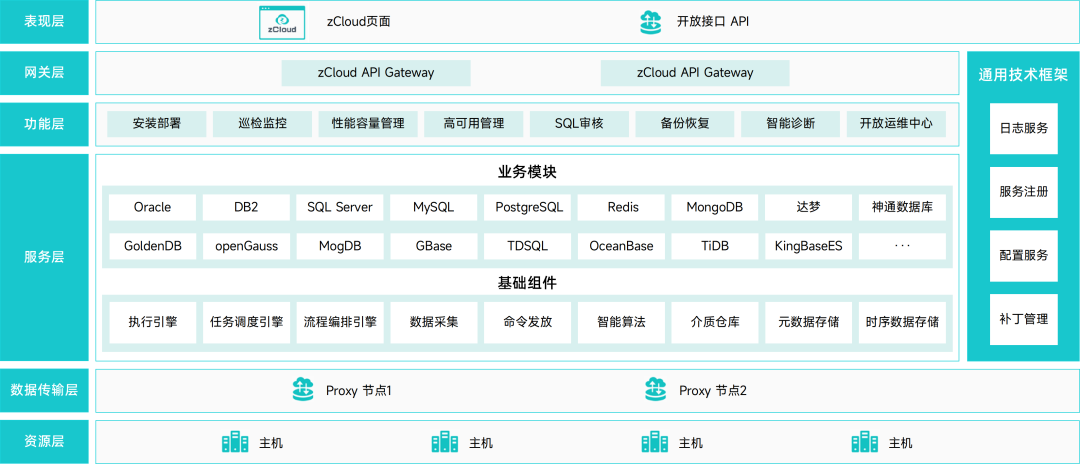This screenshot has width=1080, height=464.
Task: Click the 业务模块 heading
Action: coord(527,173)
